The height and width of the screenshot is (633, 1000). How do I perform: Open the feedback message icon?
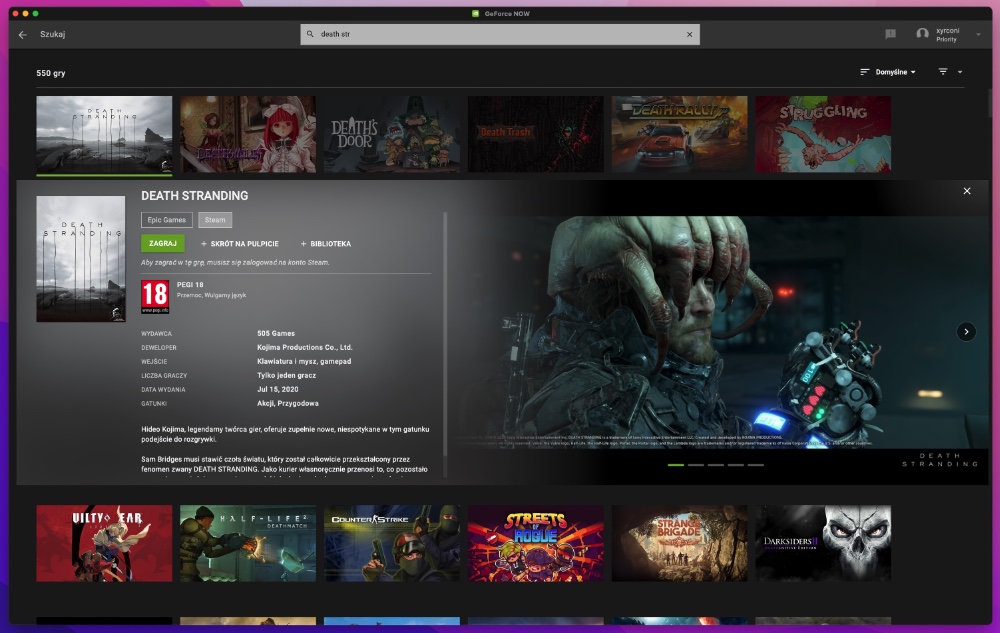point(890,34)
